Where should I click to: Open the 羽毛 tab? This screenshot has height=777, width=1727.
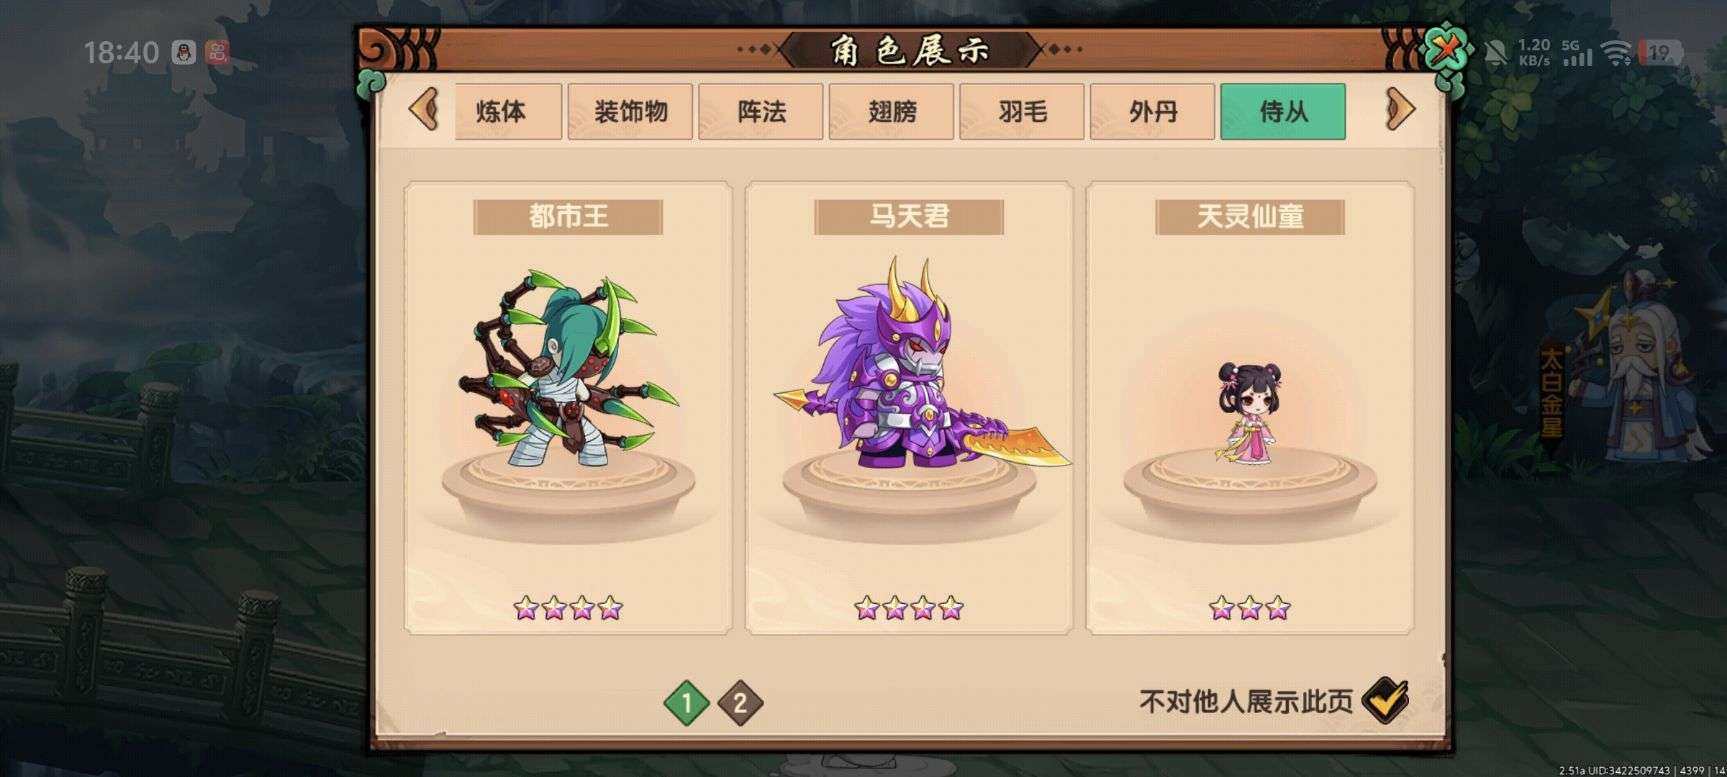tap(1022, 111)
